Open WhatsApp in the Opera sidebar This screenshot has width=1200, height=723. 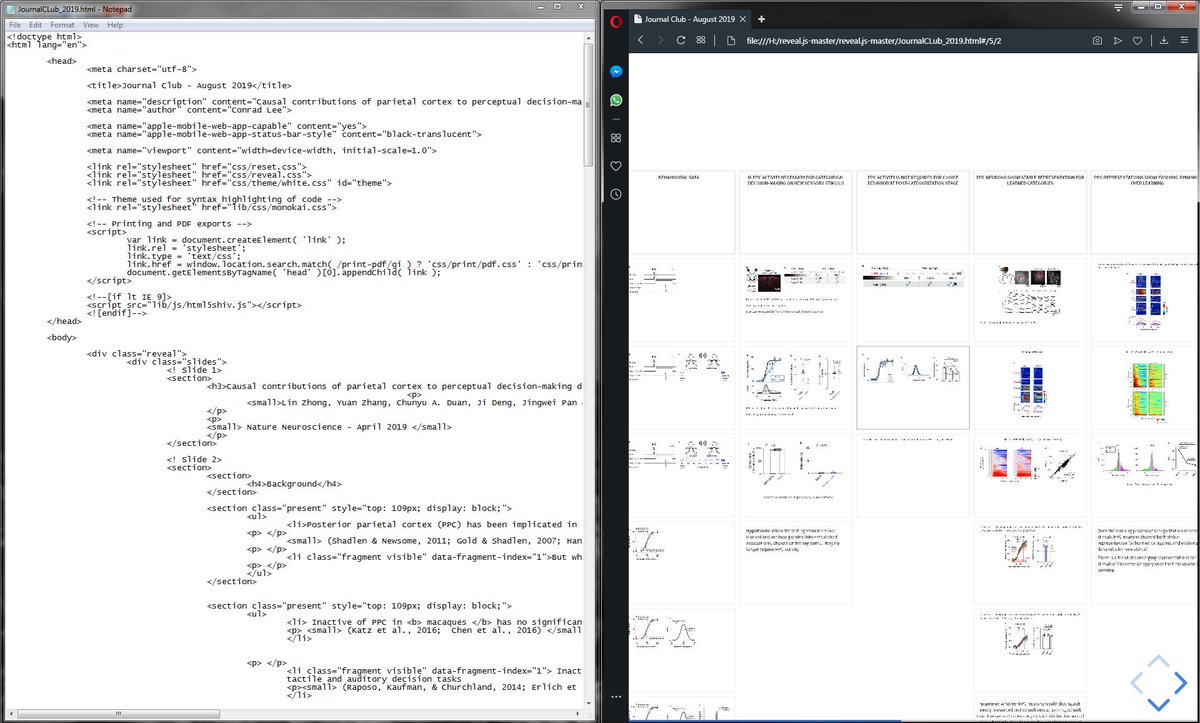pos(616,101)
